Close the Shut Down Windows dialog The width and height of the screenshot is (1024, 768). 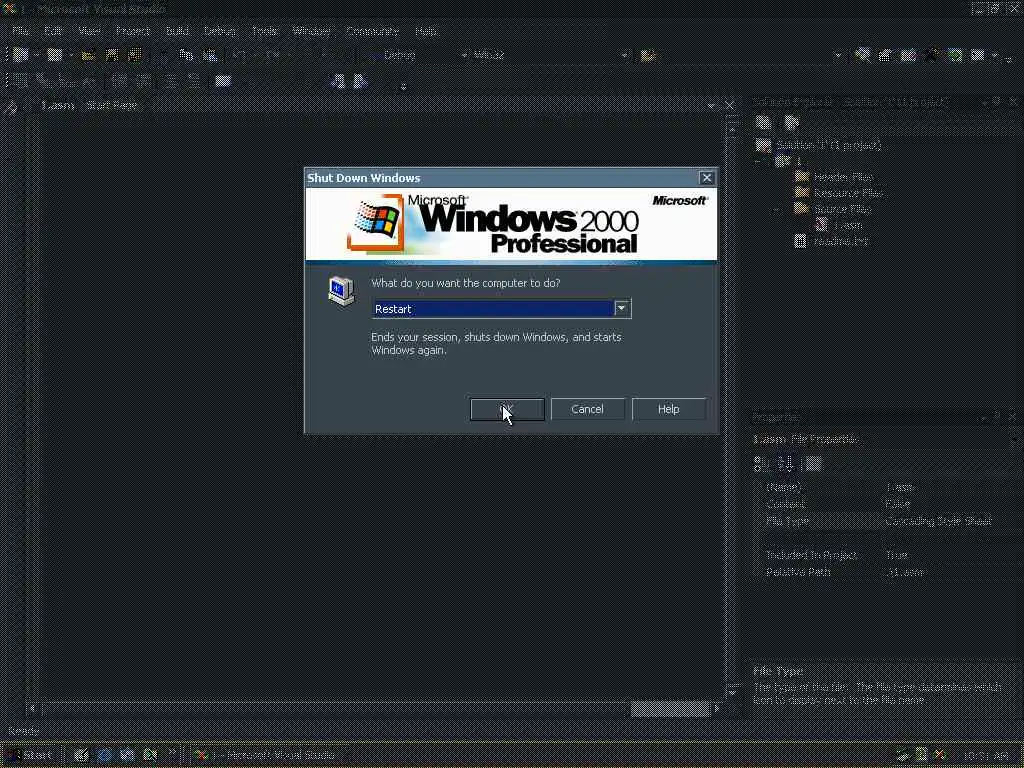tap(707, 178)
